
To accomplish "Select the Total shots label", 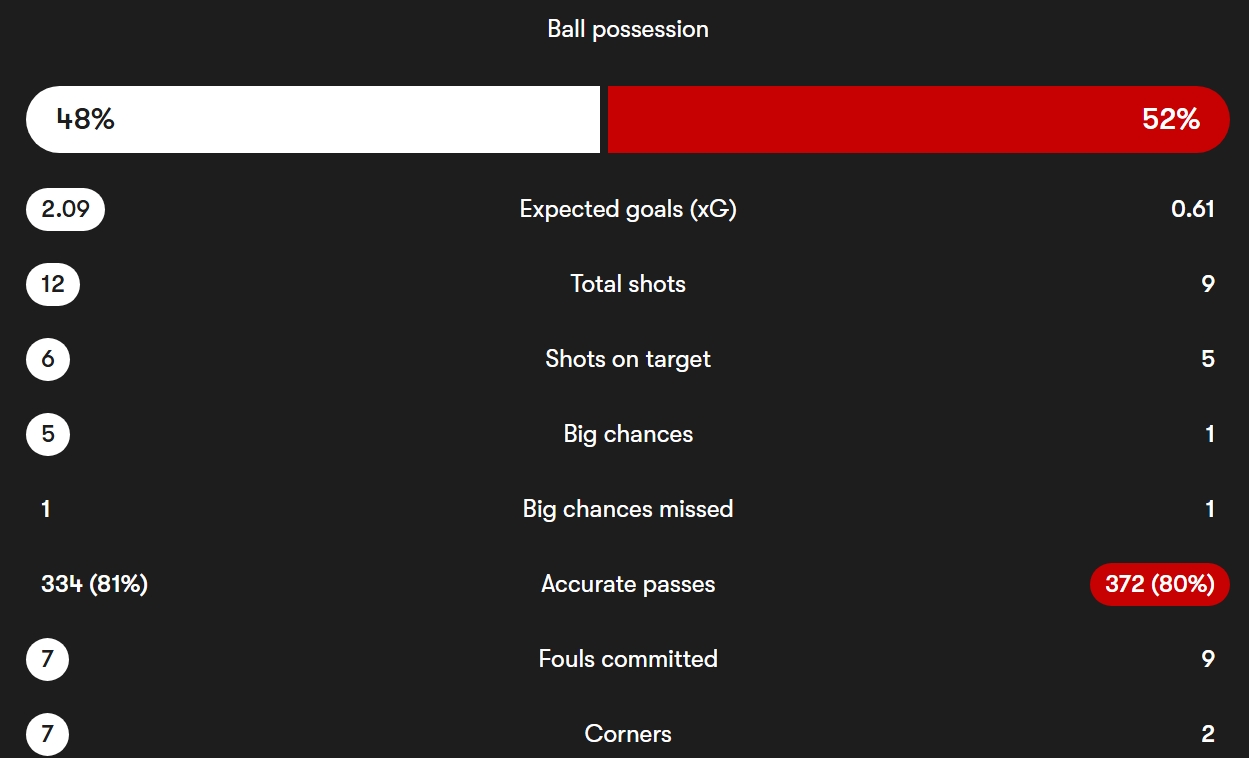I will [x=628, y=284].
